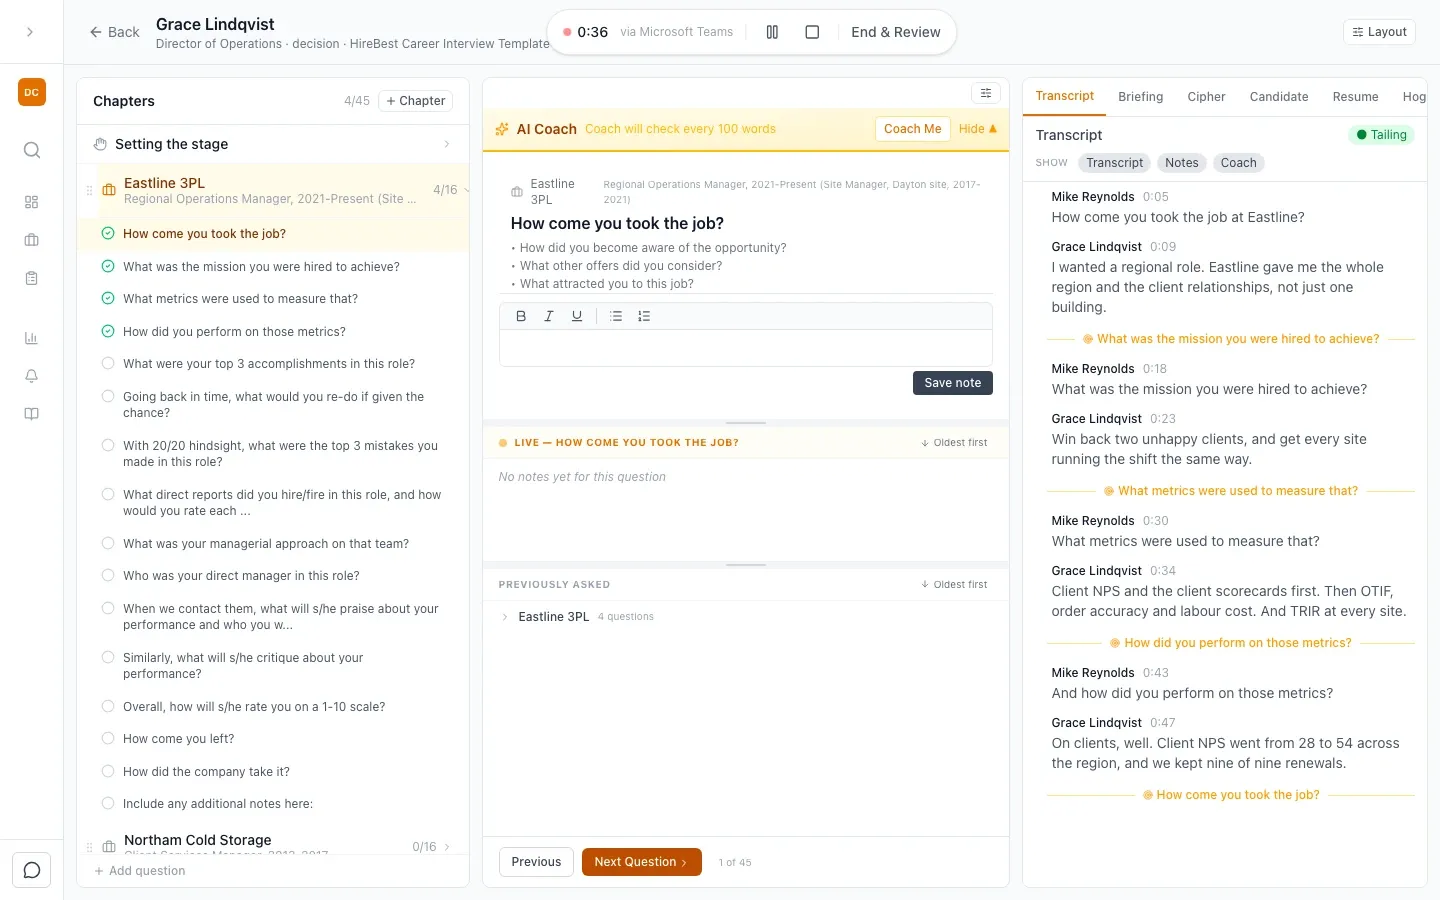This screenshot has width=1440, height=900.
Task: Stop the interview recording
Action: [x=812, y=32]
